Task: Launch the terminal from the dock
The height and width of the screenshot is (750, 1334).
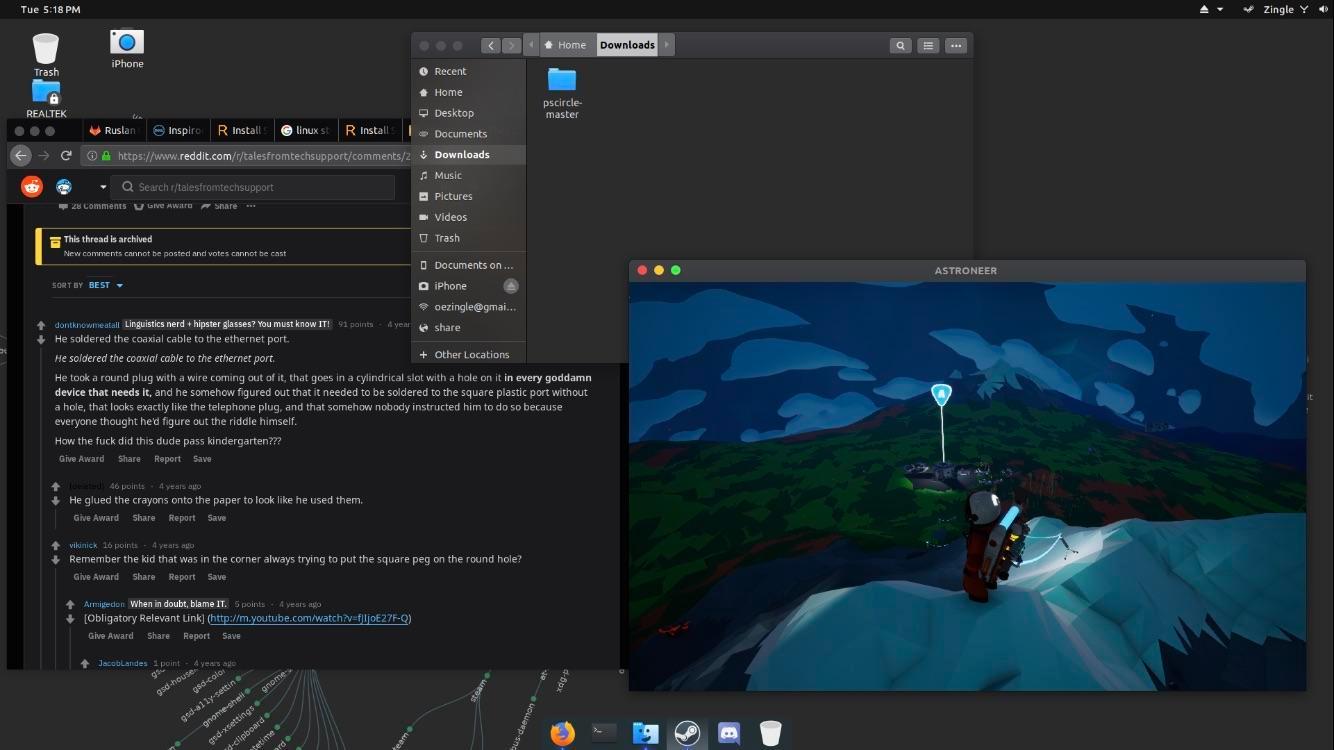Action: (603, 733)
